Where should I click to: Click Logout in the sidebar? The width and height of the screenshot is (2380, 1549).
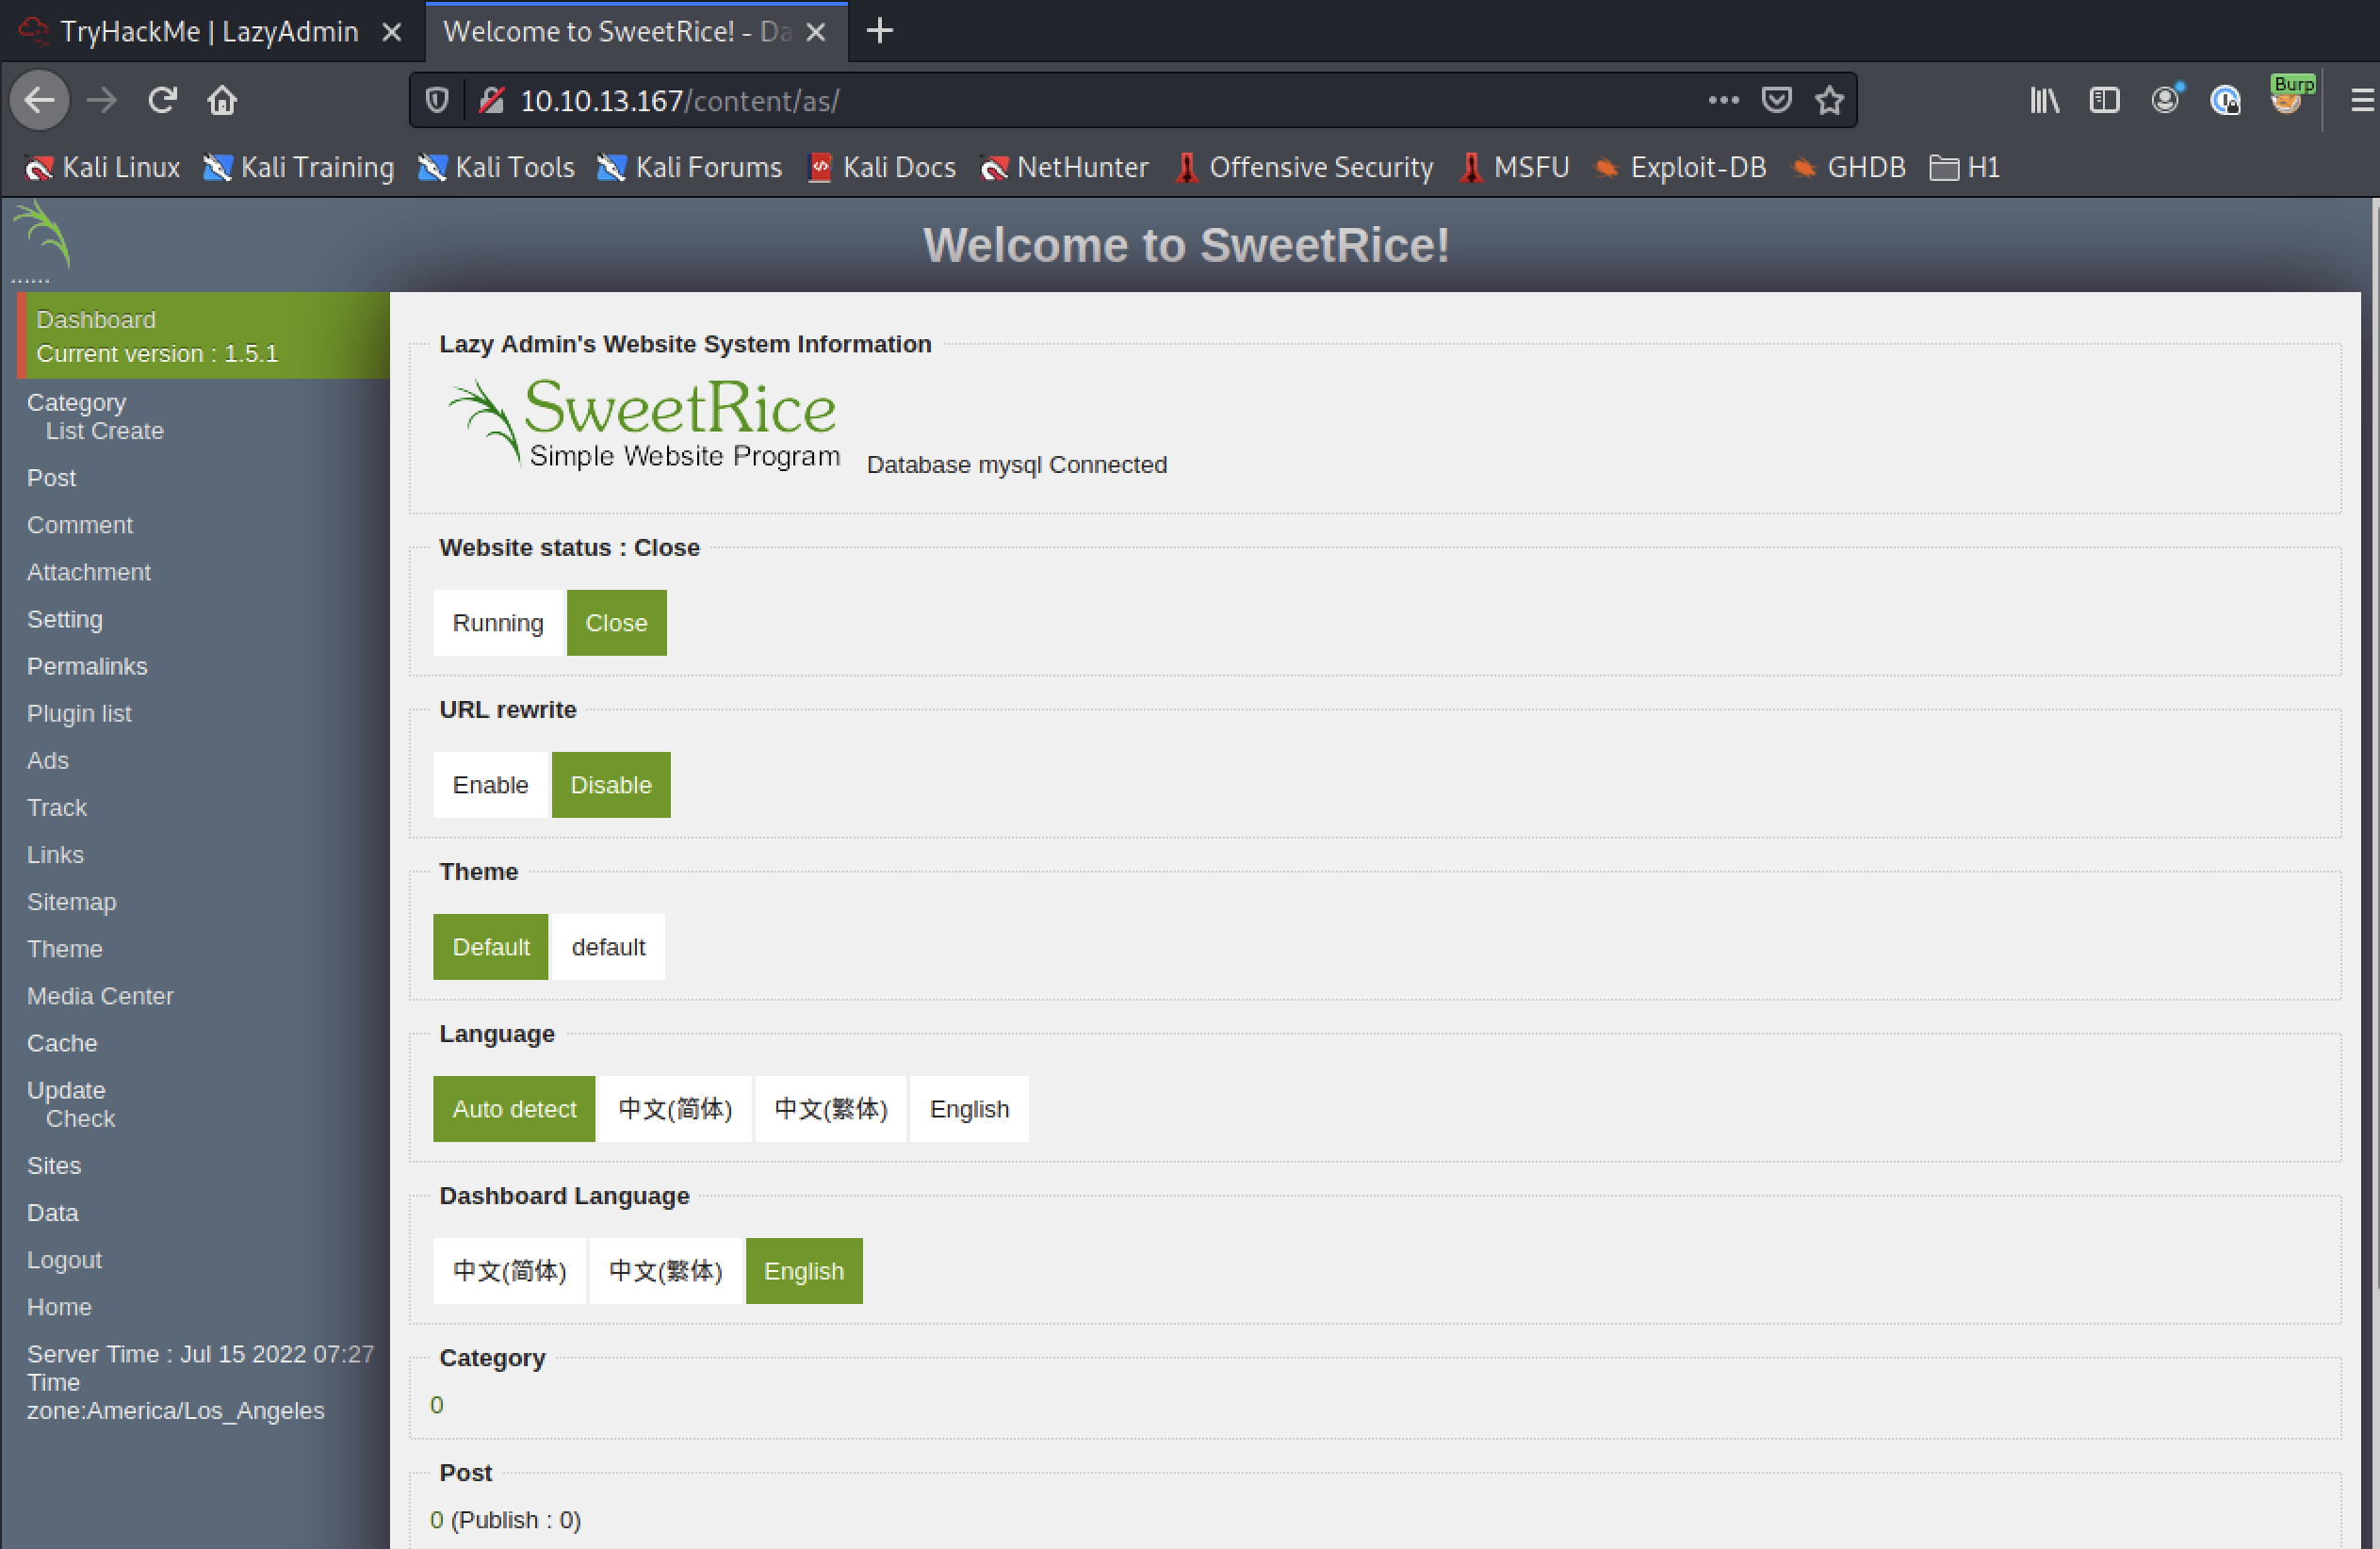click(x=64, y=1260)
